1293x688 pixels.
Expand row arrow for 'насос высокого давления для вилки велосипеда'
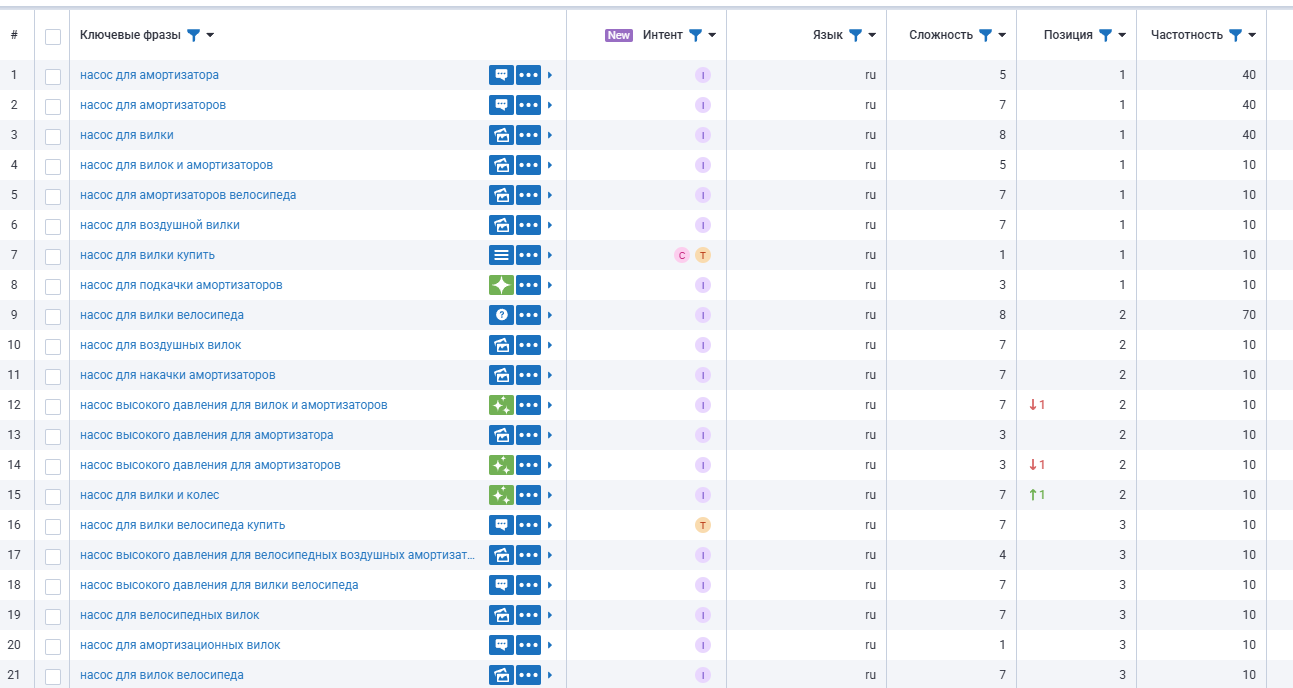pyautogui.click(x=550, y=585)
